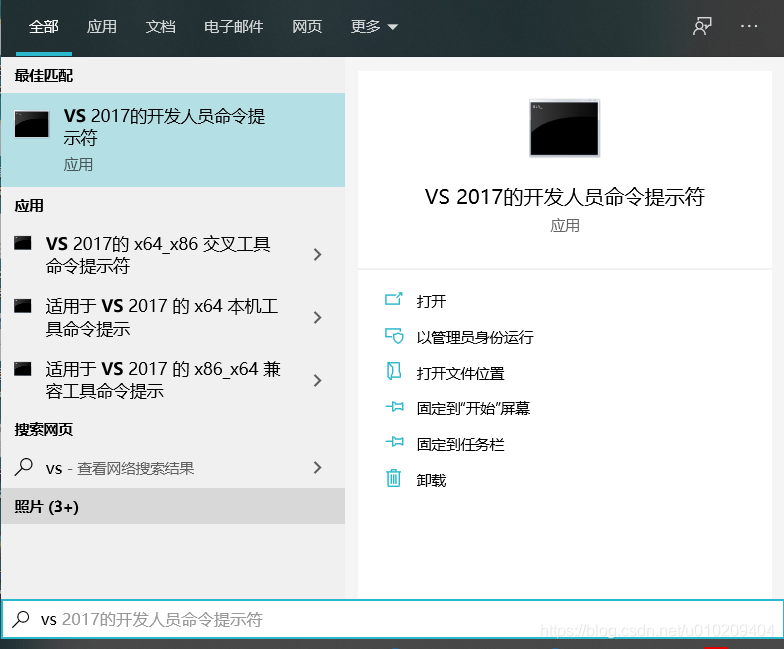Image resolution: width=784 pixels, height=649 pixels.
Task: Click large command prompt thumbnail in preview
Action: 564,128
